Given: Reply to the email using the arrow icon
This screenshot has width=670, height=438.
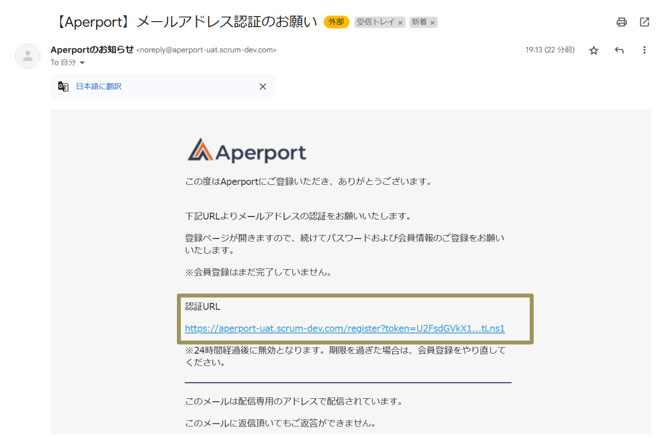Looking at the screenshot, I should coord(619,50).
